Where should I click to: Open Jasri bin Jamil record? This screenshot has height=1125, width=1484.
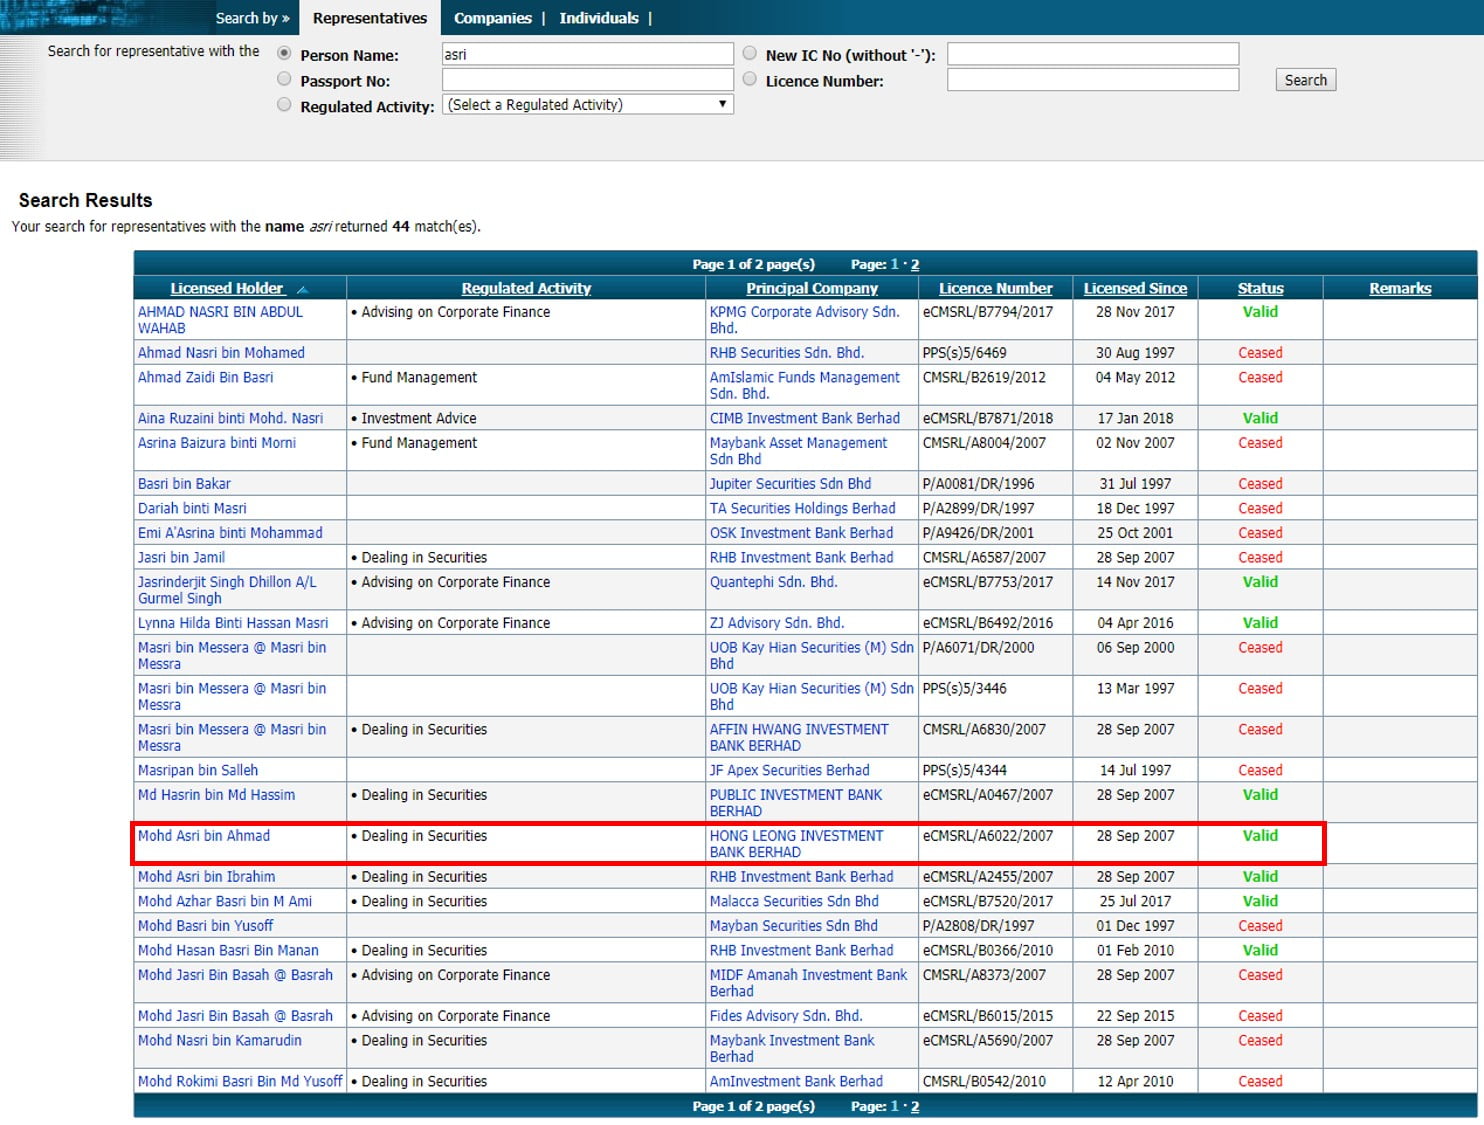(x=181, y=557)
